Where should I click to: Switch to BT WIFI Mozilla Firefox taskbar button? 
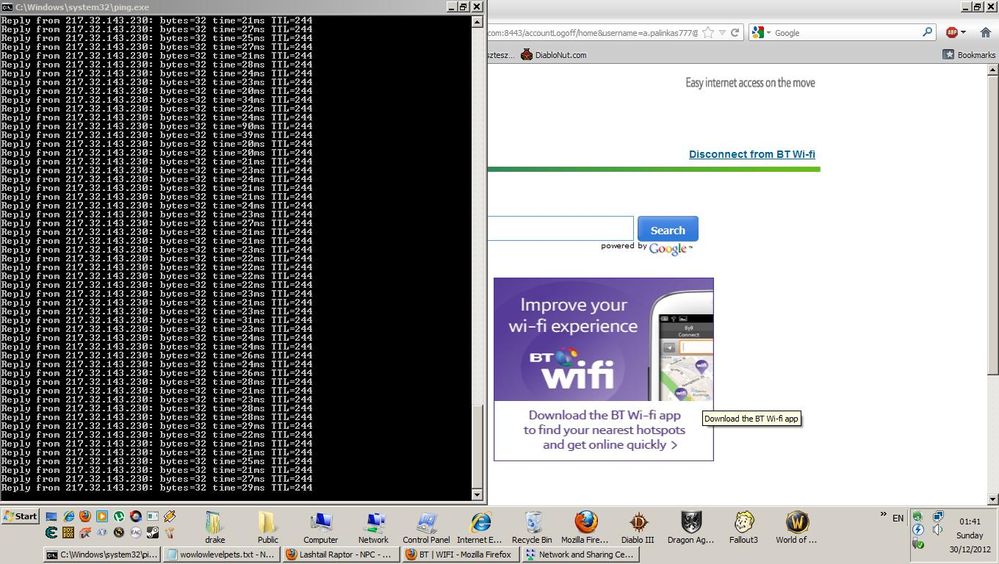[x=459, y=554]
